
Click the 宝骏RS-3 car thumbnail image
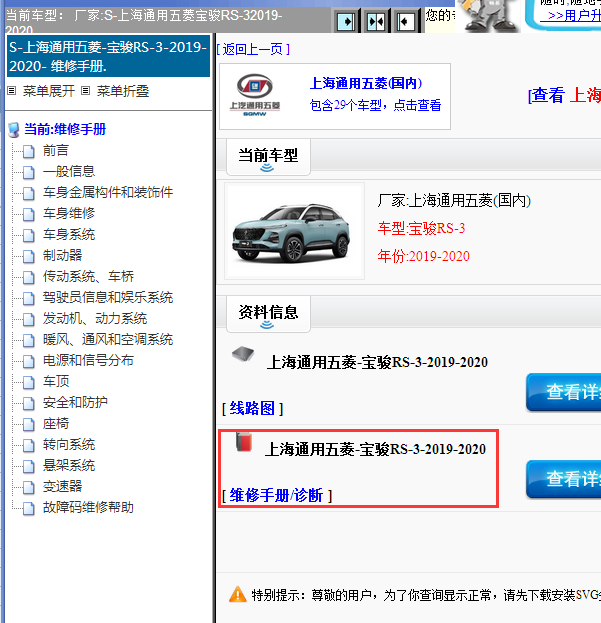[294, 231]
